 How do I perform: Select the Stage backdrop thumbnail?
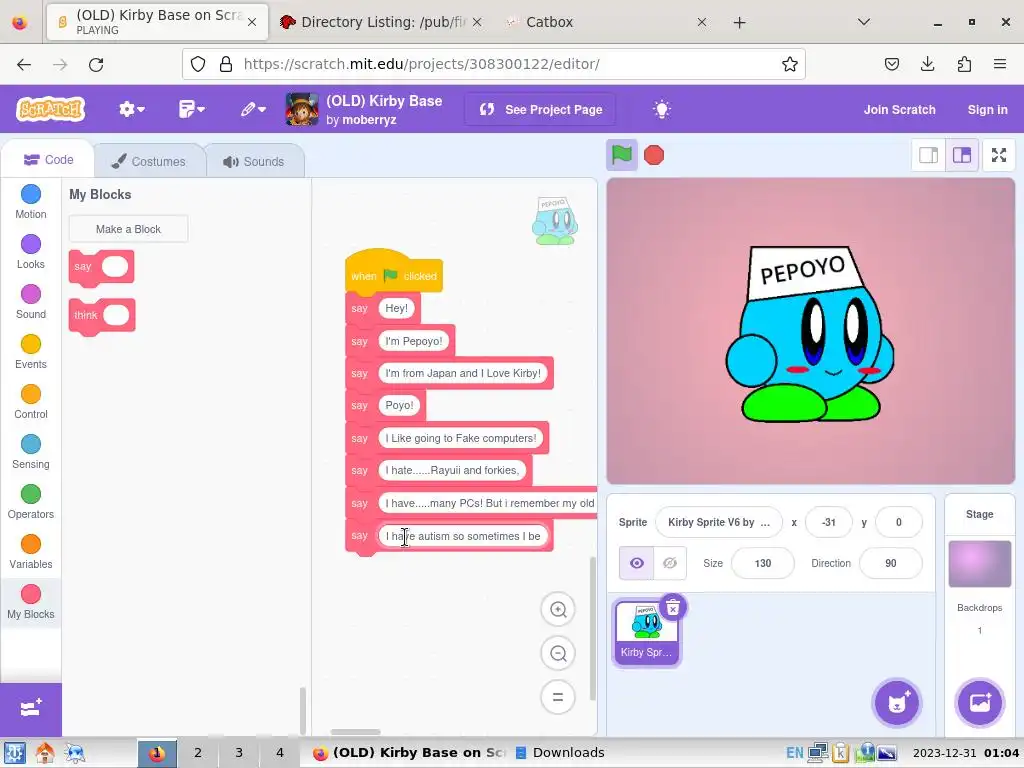tap(980, 564)
